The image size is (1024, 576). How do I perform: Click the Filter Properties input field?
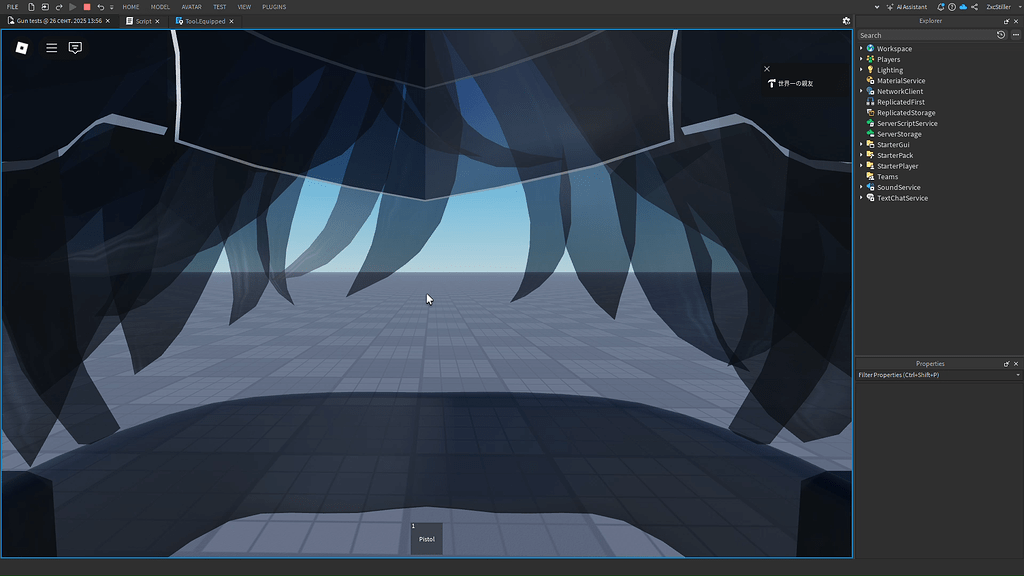[936, 375]
